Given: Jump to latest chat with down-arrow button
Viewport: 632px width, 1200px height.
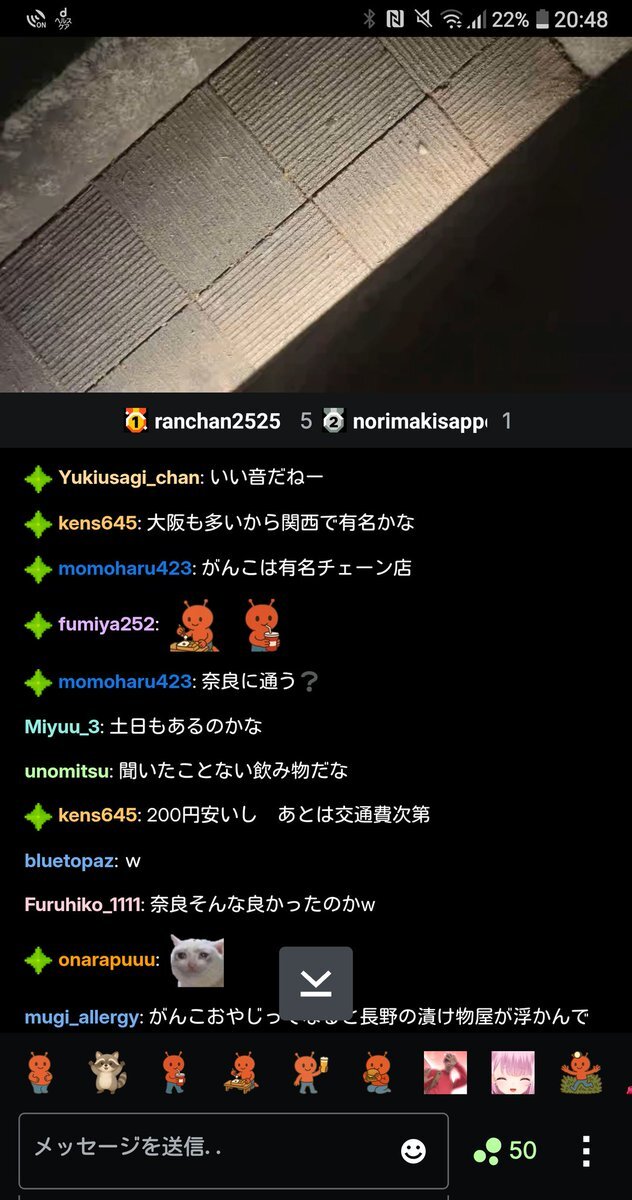Looking at the screenshot, I should (x=316, y=983).
